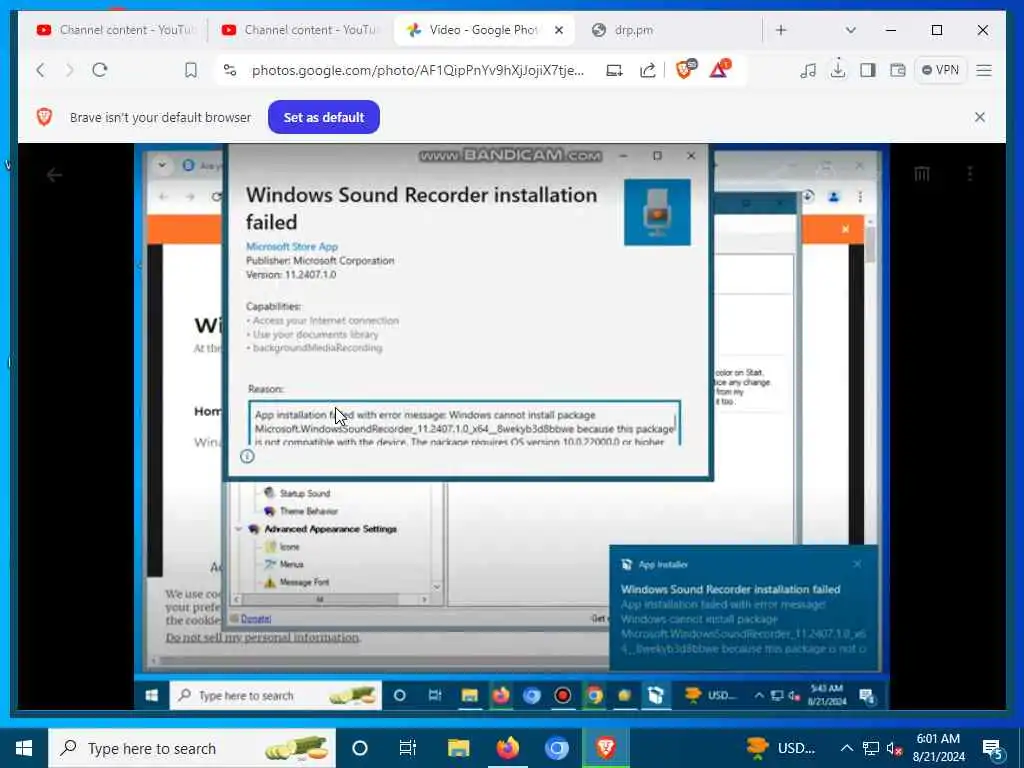Screen dimensions: 1024x768
Task: Share this page link
Action: (647, 70)
